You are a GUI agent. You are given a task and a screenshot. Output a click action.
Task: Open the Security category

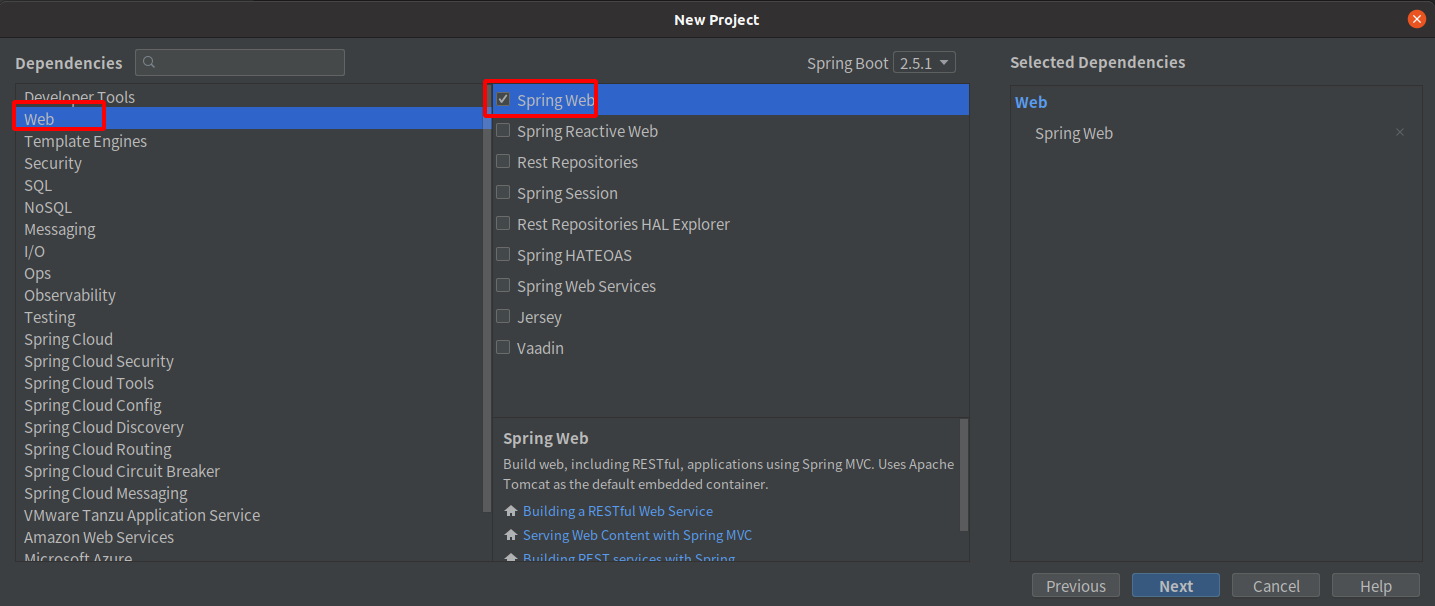click(x=248, y=163)
